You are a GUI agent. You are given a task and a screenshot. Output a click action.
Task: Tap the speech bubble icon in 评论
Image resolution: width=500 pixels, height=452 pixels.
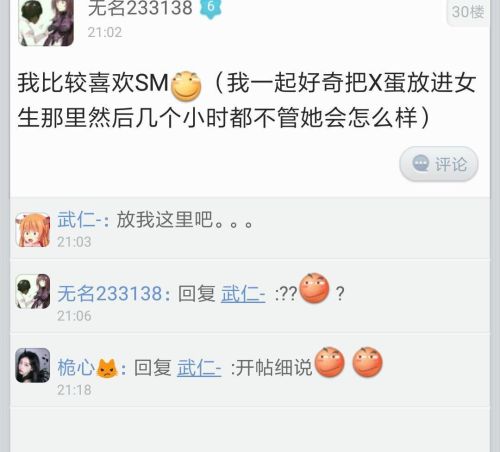pyautogui.click(x=420, y=163)
